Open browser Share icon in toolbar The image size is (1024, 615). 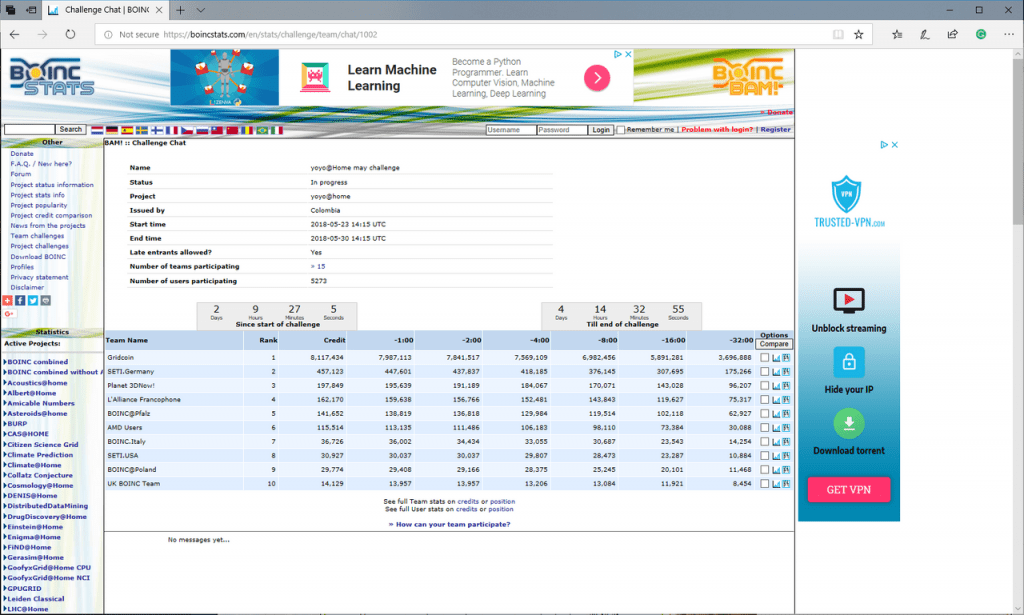point(953,35)
